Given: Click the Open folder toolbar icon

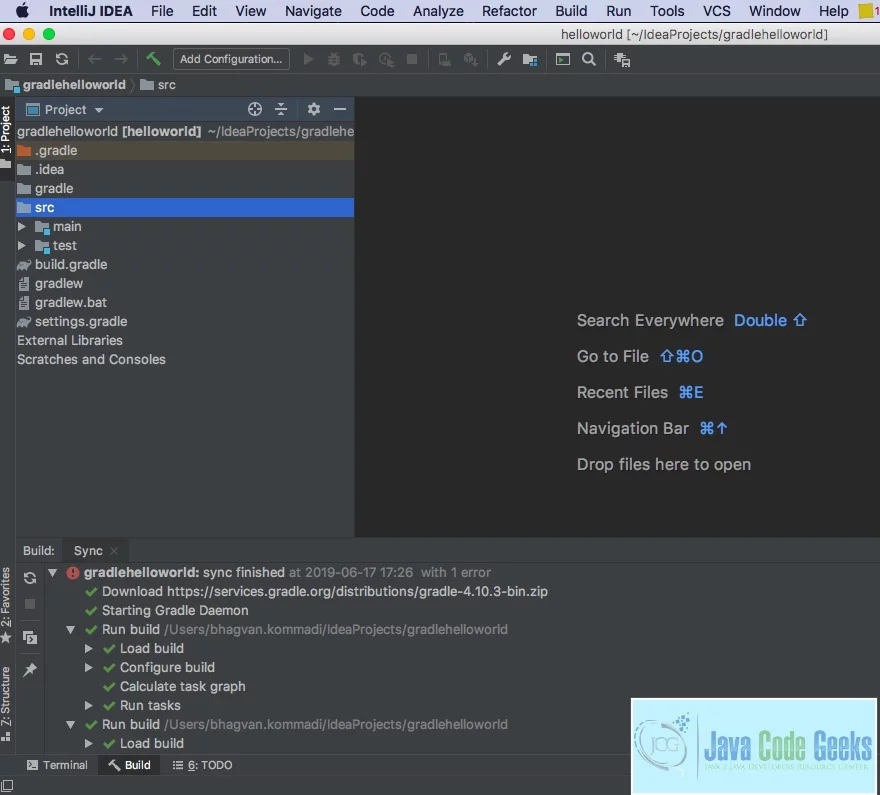Looking at the screenshot, I should tap(11, 59).
